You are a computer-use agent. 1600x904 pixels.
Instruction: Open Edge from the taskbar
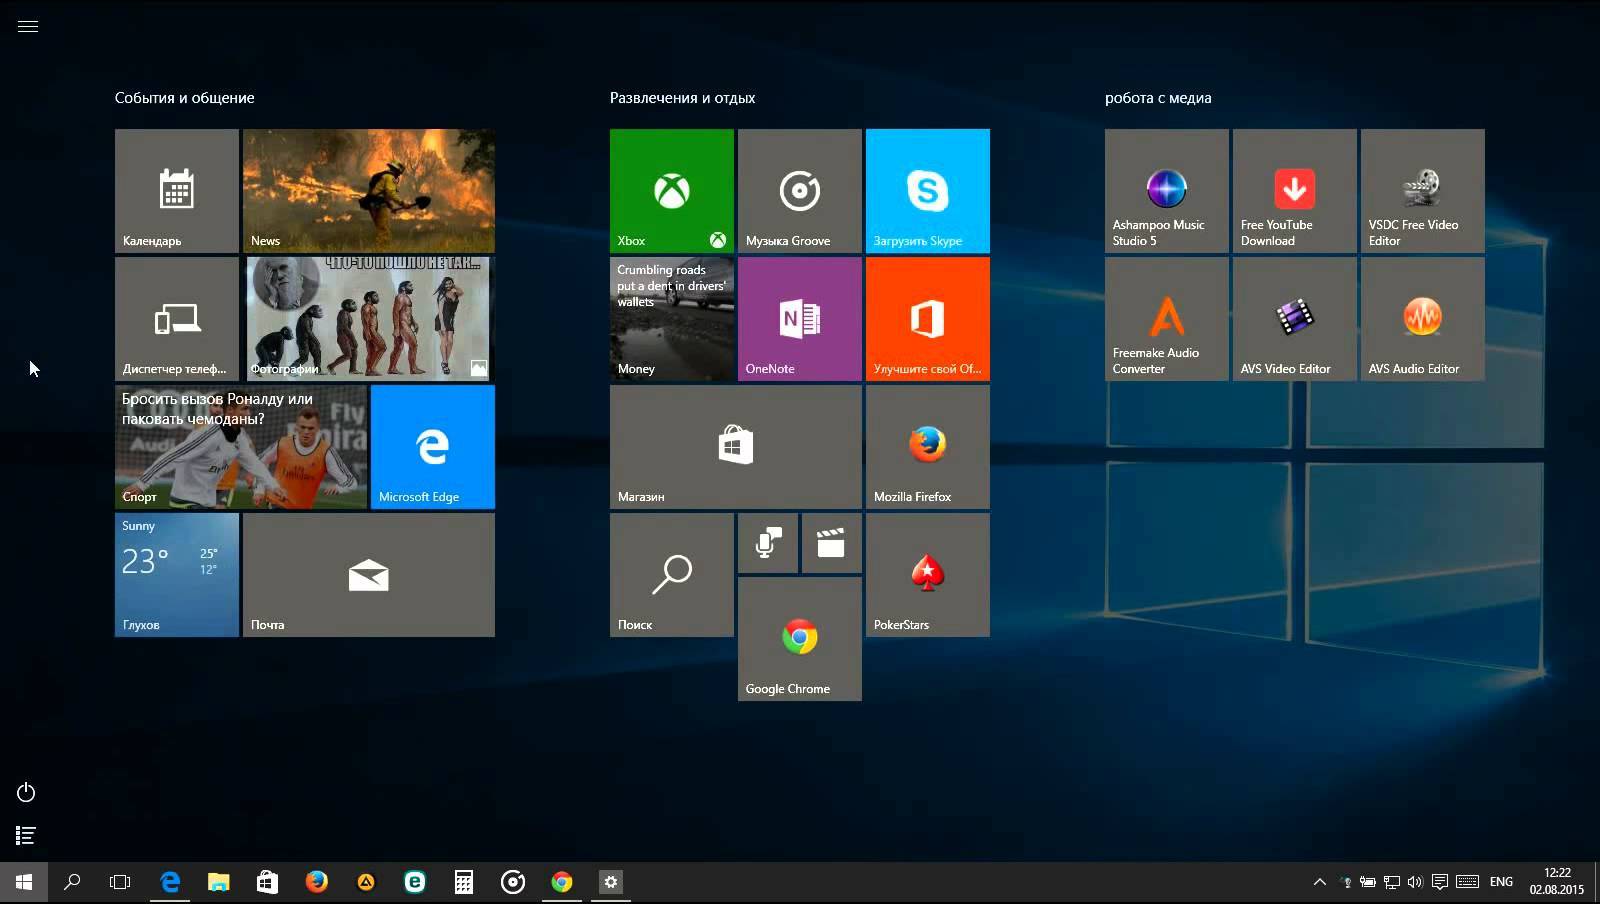click(170, 882)
